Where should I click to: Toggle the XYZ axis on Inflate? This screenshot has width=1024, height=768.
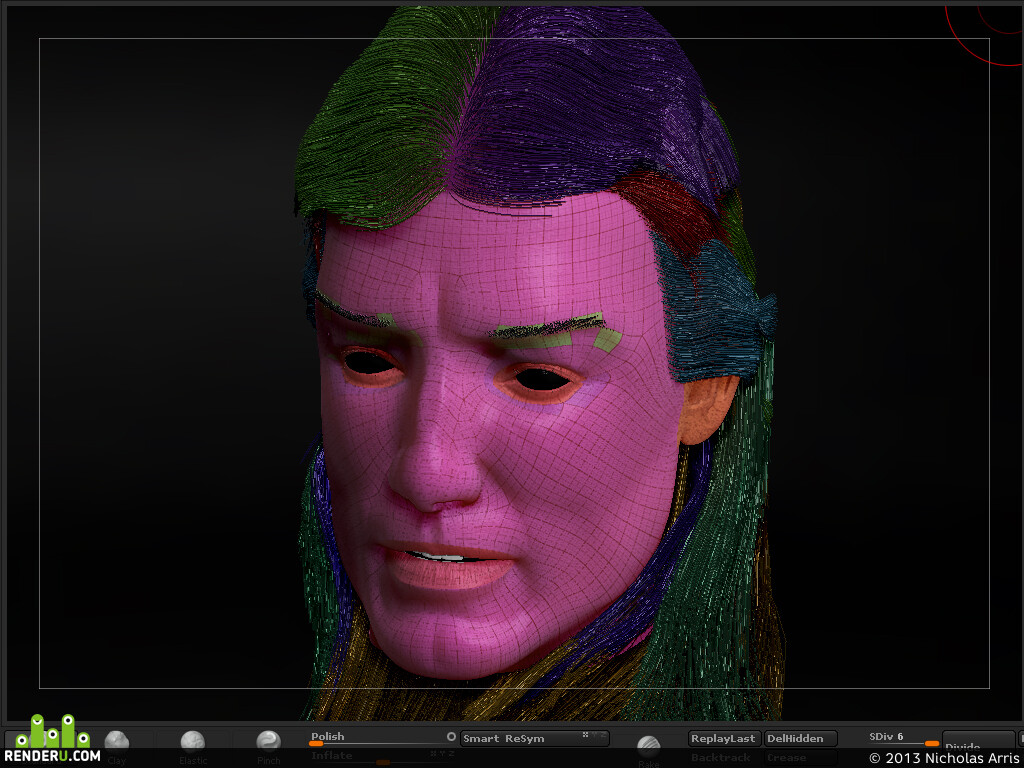point(441,753)
